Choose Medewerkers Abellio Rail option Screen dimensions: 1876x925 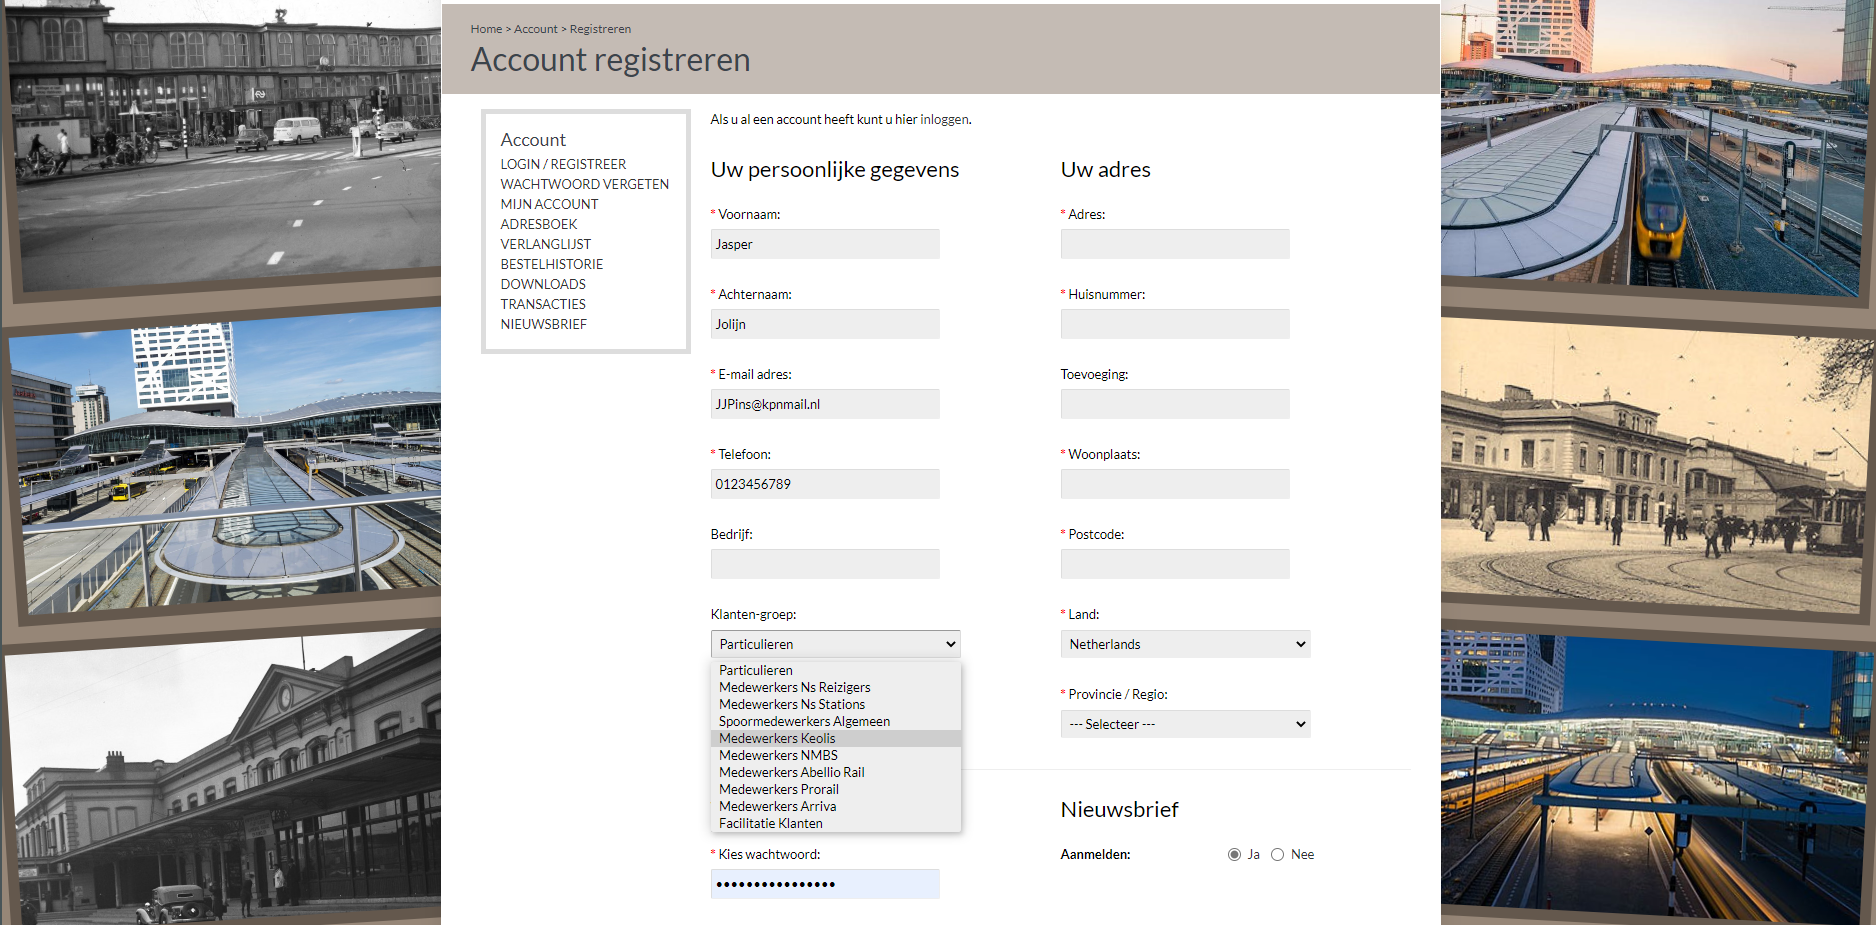click(835, 772)
